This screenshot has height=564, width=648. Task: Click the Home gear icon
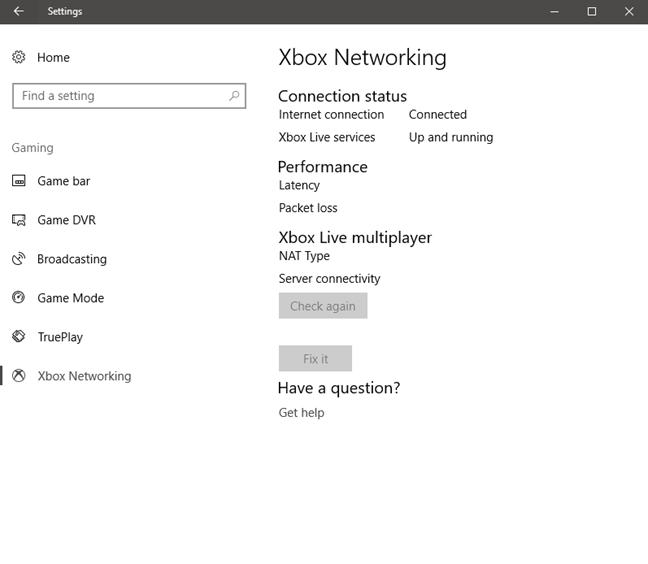(19, 57)
